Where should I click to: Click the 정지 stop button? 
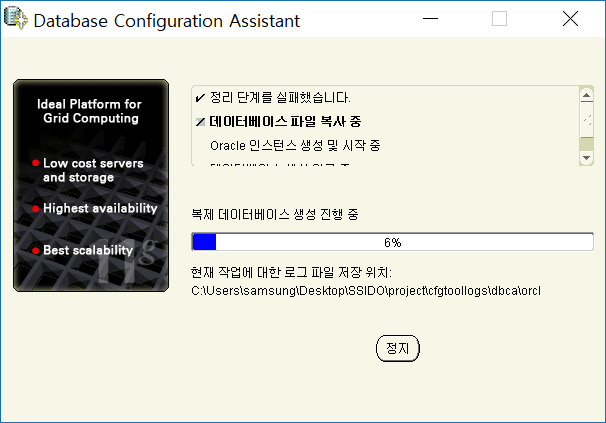(x=398, y=348)
